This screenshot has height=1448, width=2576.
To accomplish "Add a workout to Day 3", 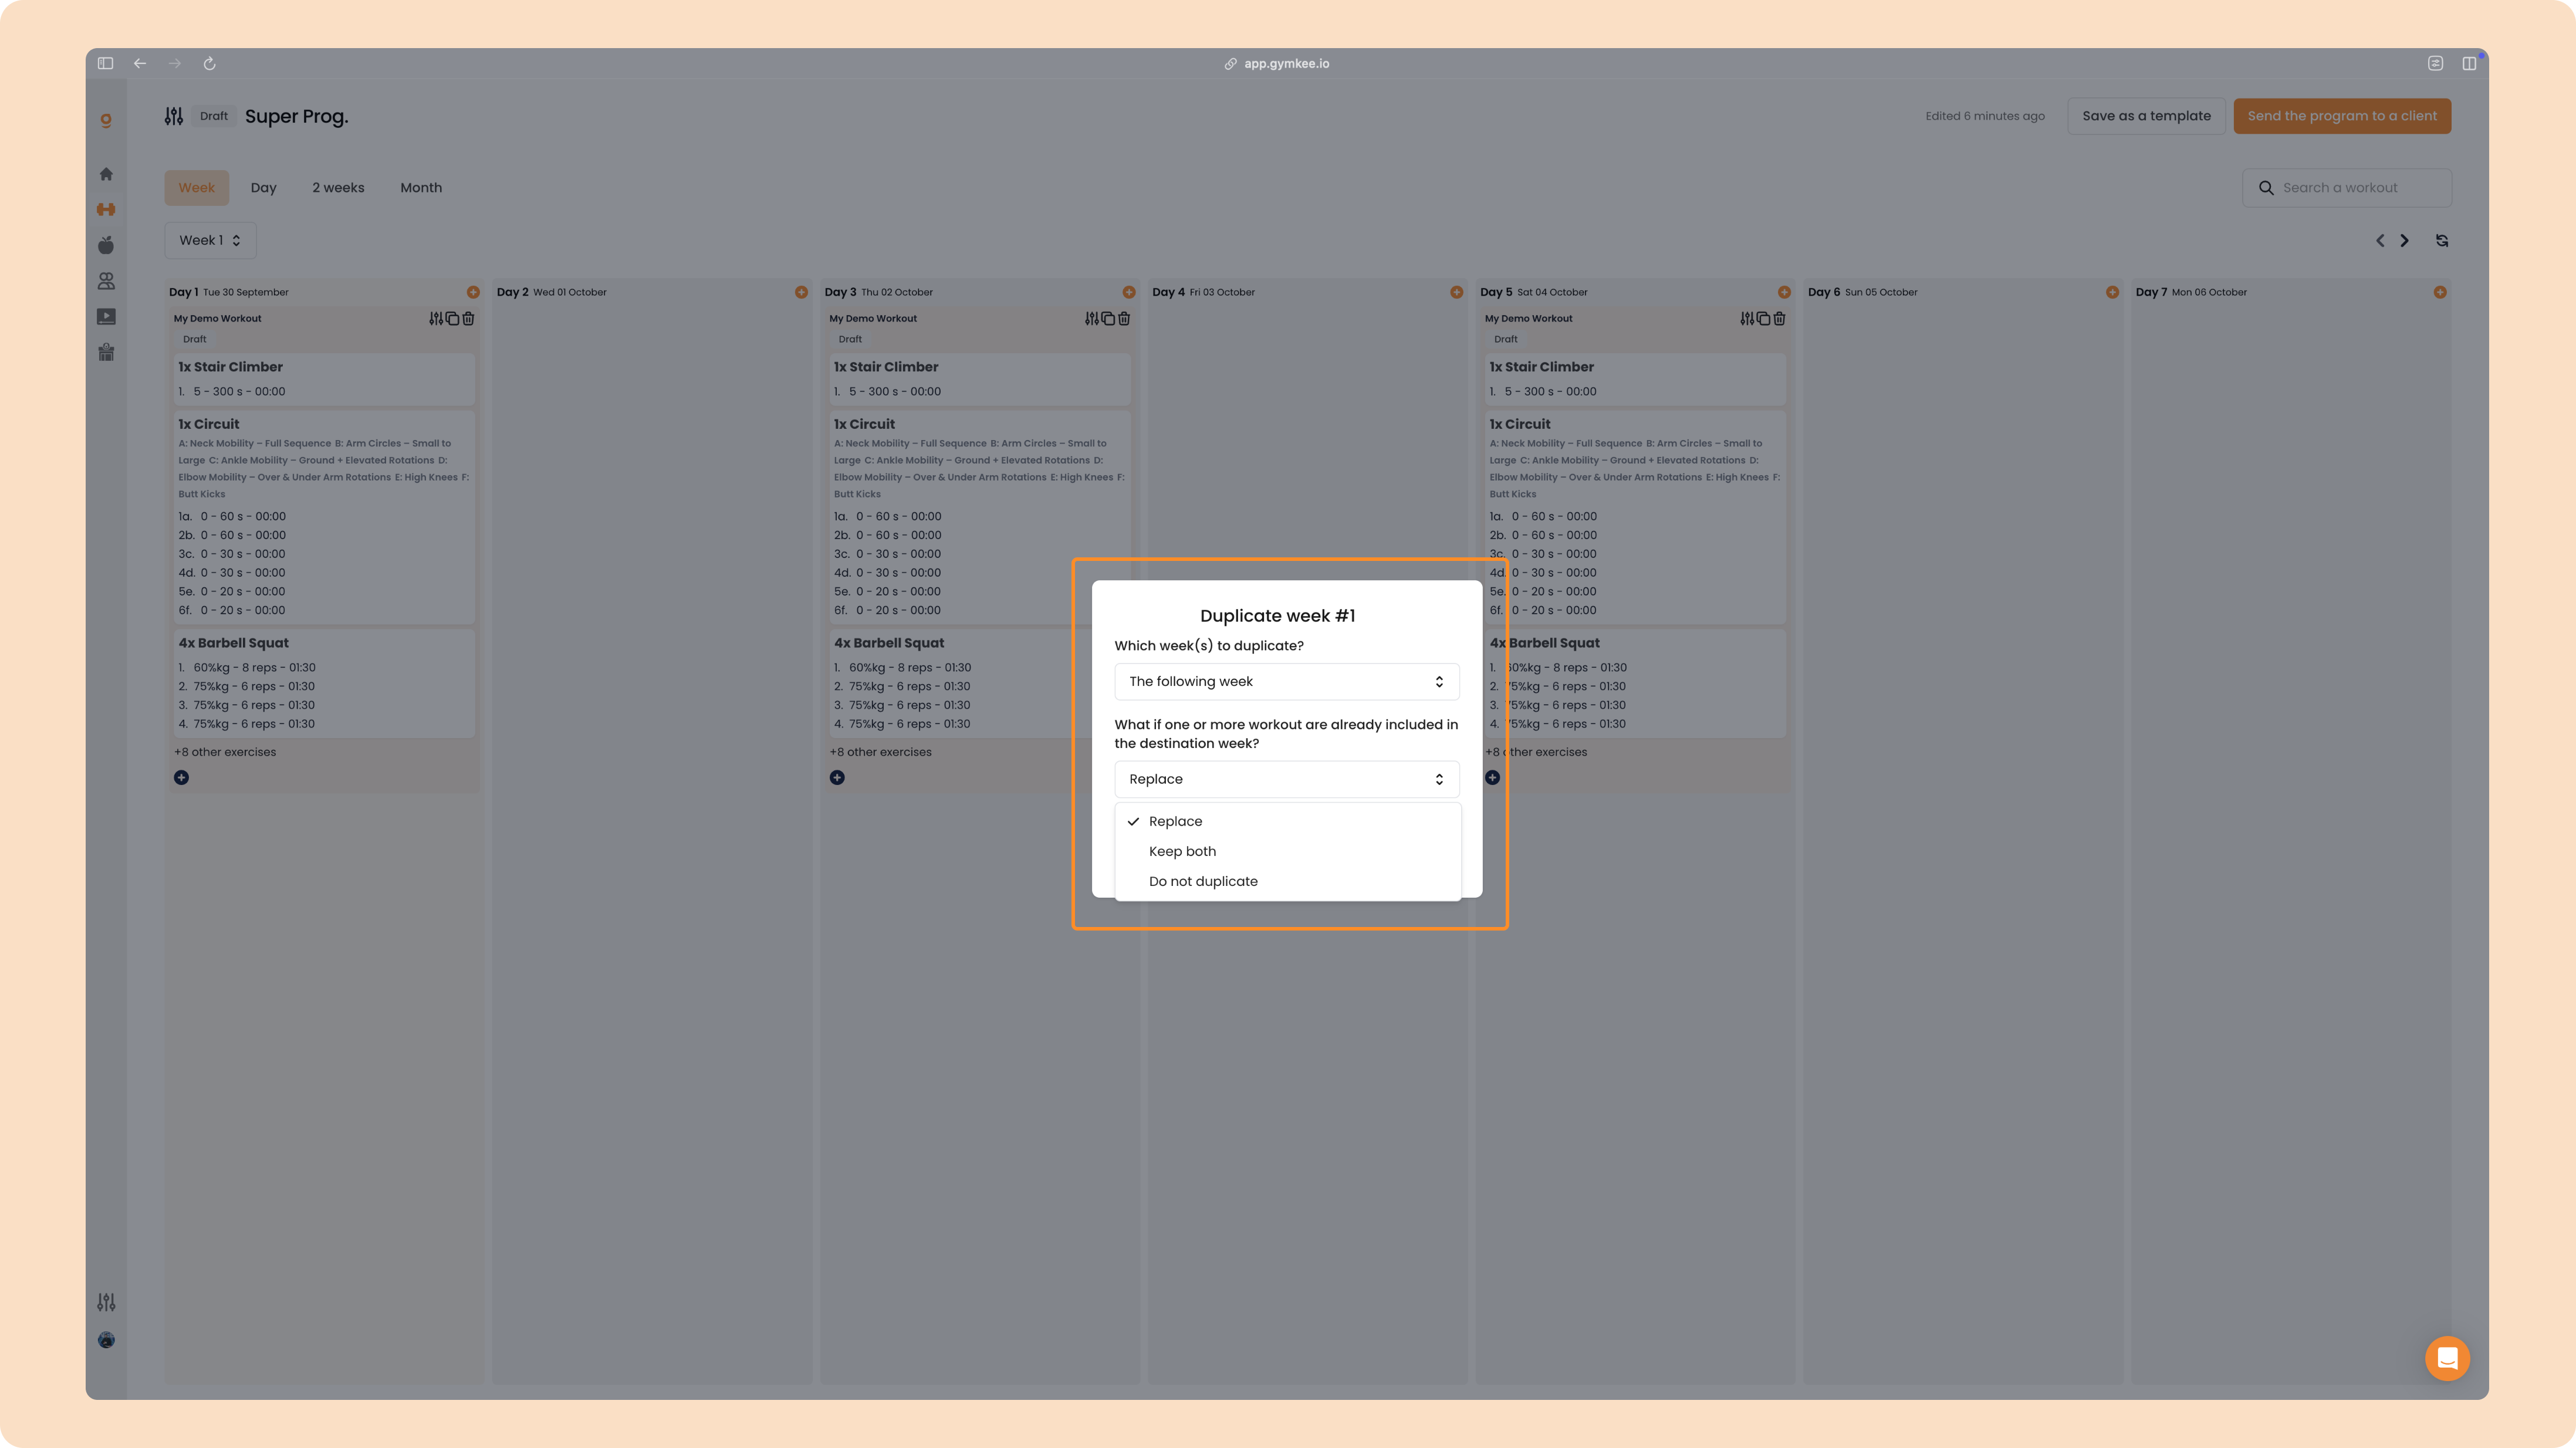I will click(1129, 292).
